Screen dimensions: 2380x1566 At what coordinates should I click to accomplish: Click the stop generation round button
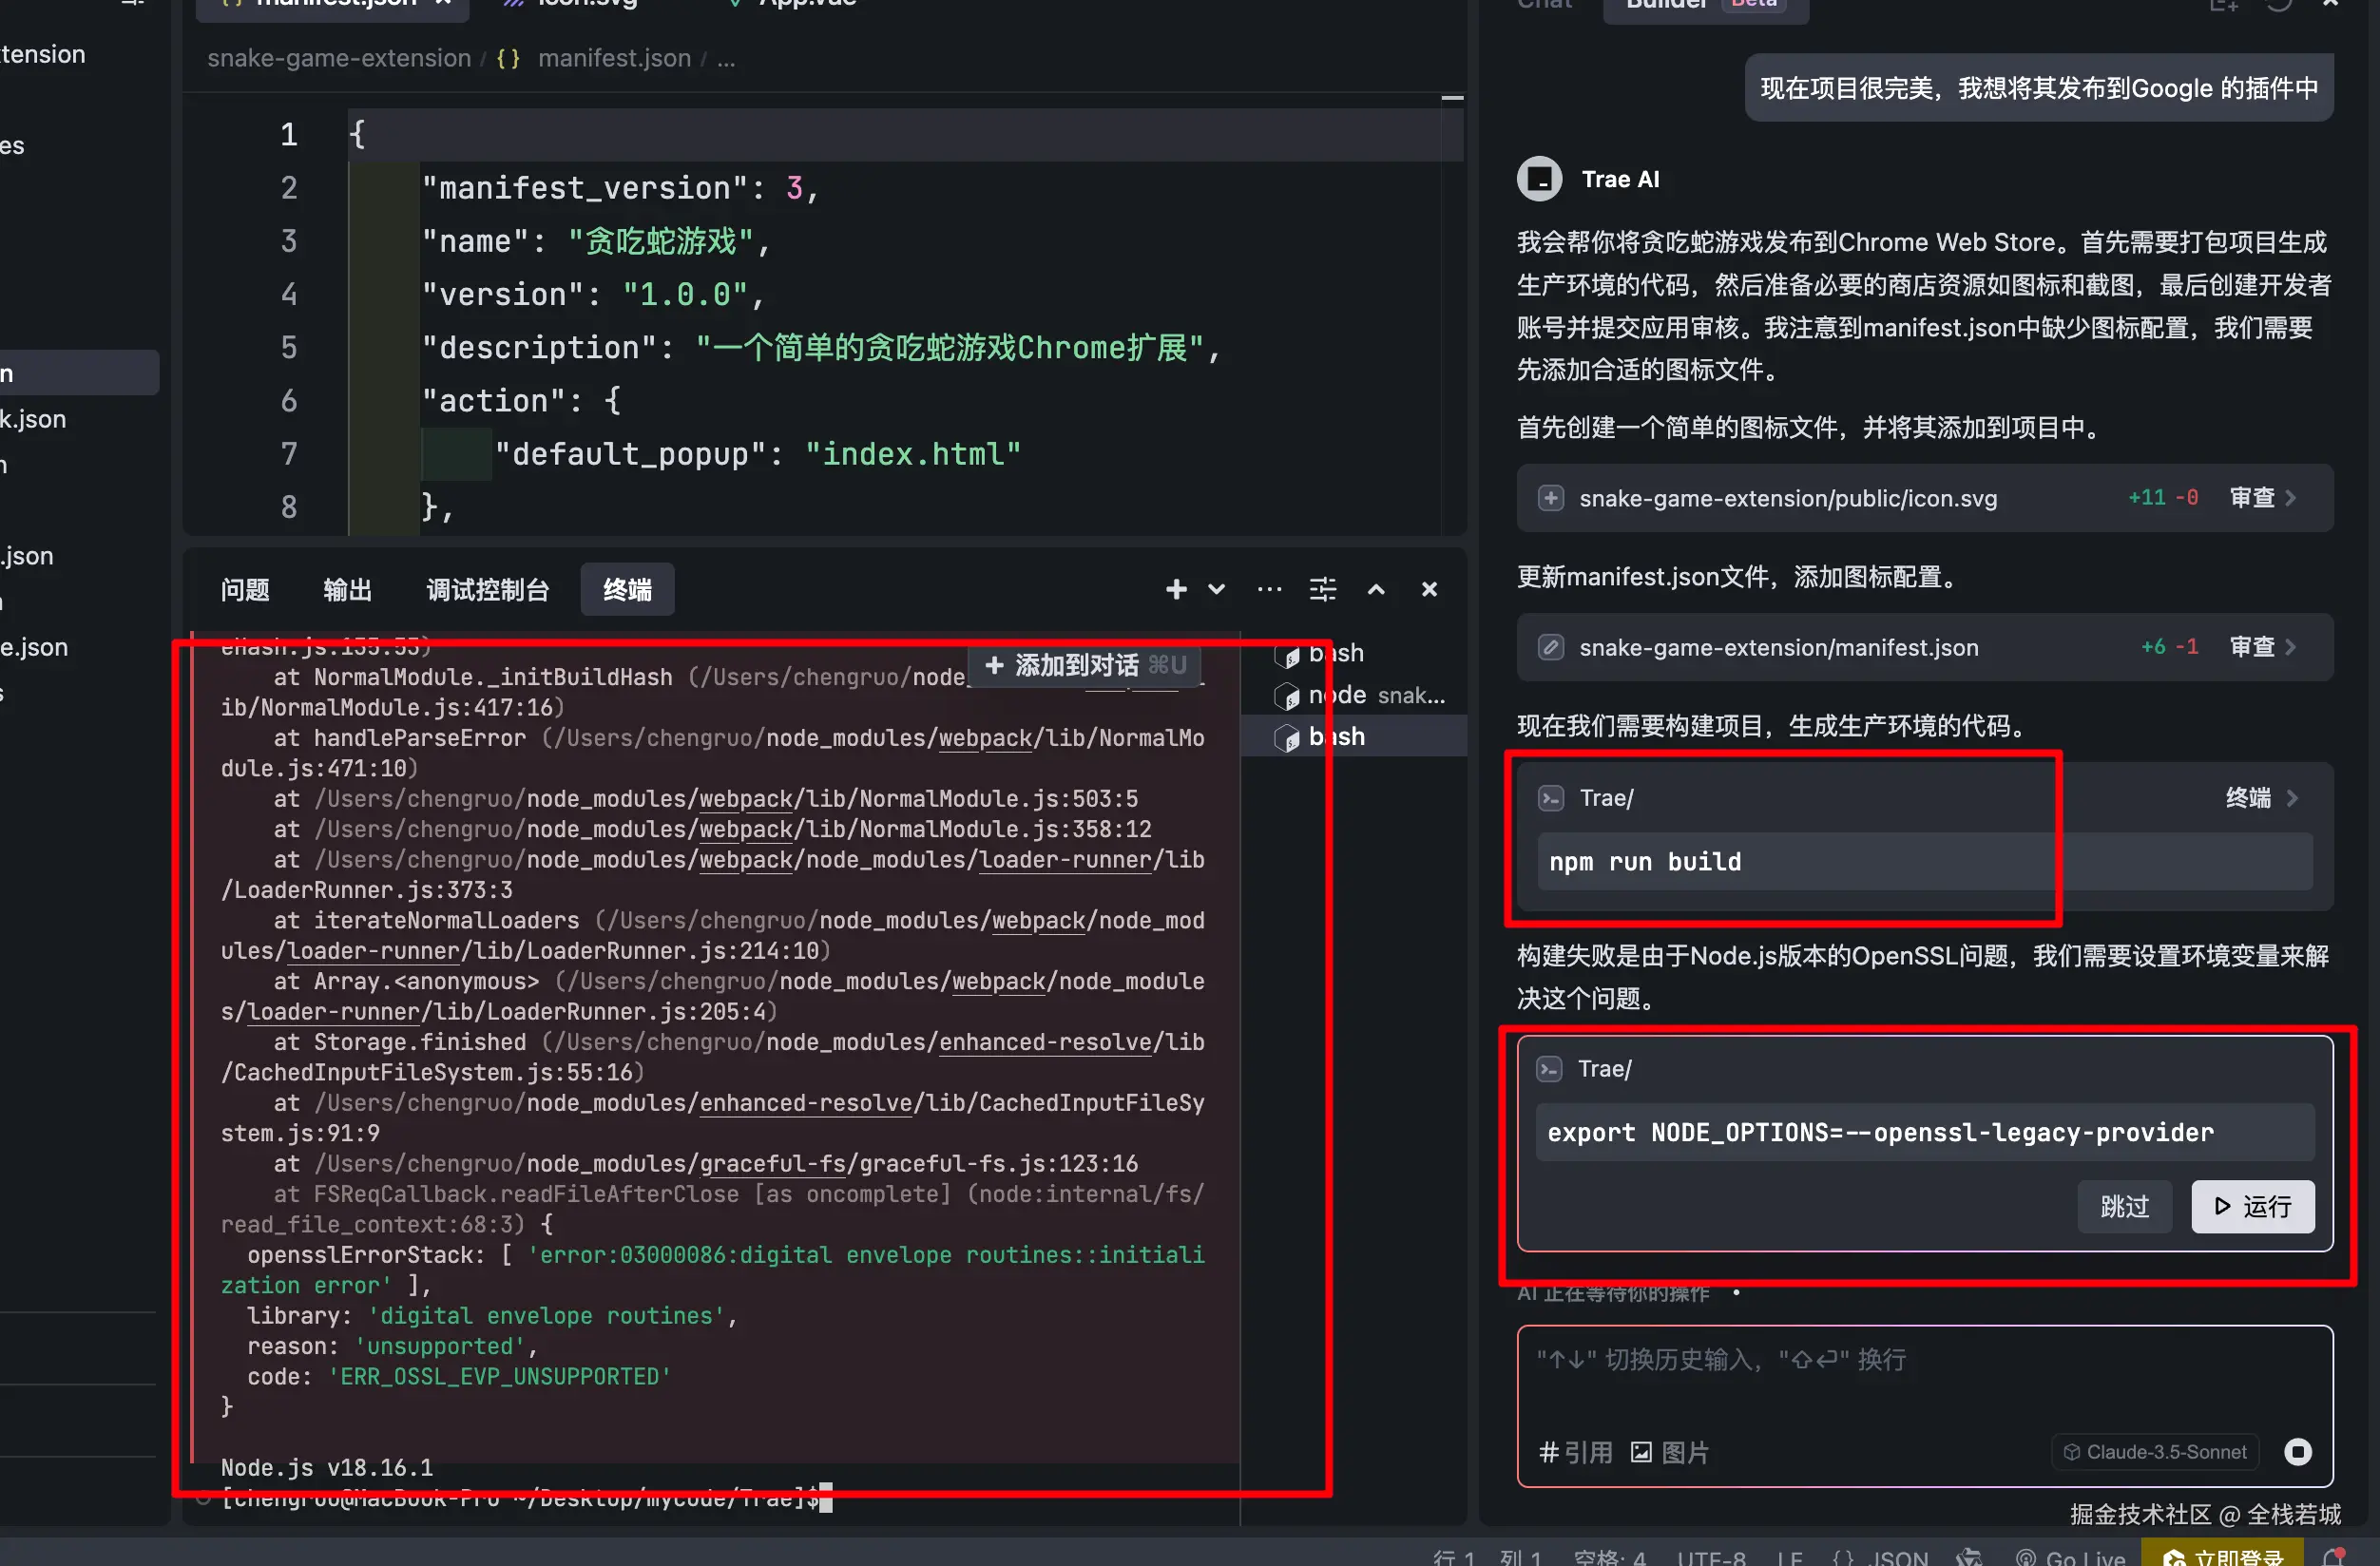click(2298, 1451)
